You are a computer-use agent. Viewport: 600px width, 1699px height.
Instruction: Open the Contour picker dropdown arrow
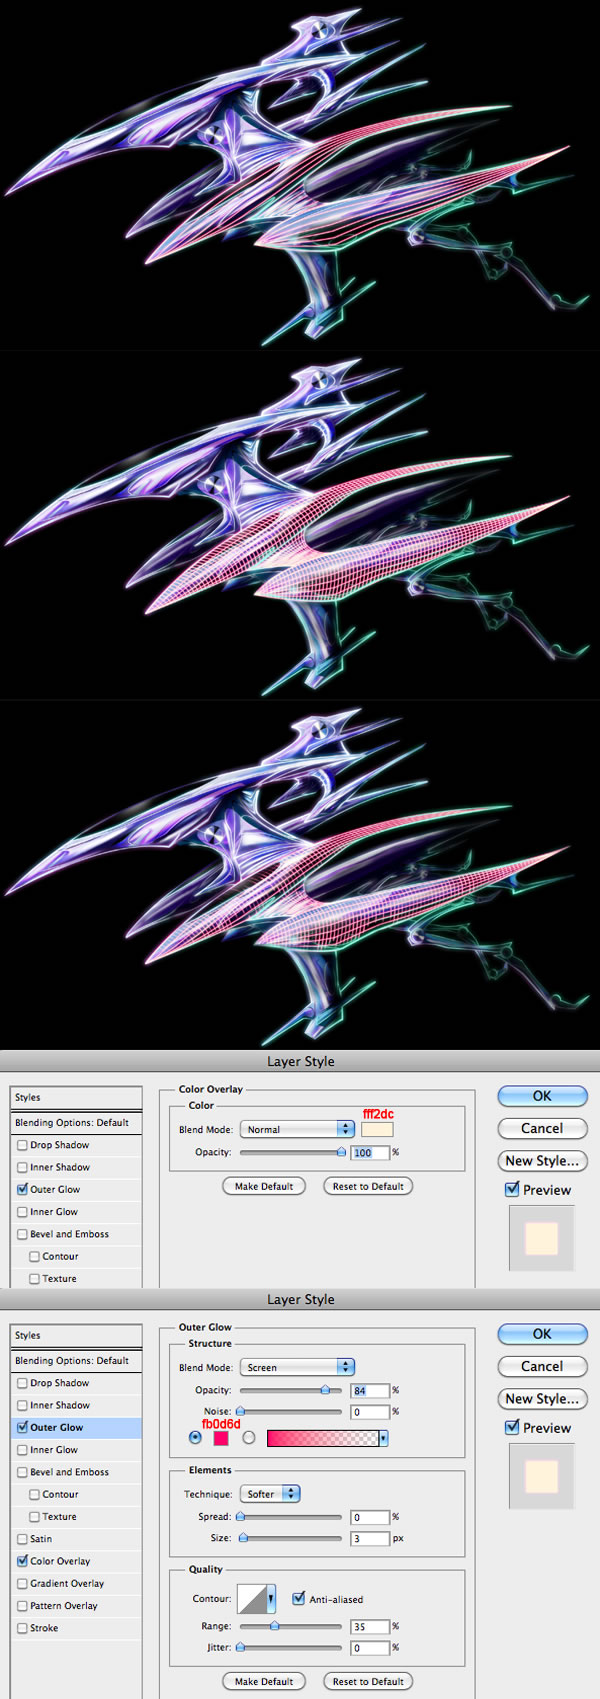271,1599
